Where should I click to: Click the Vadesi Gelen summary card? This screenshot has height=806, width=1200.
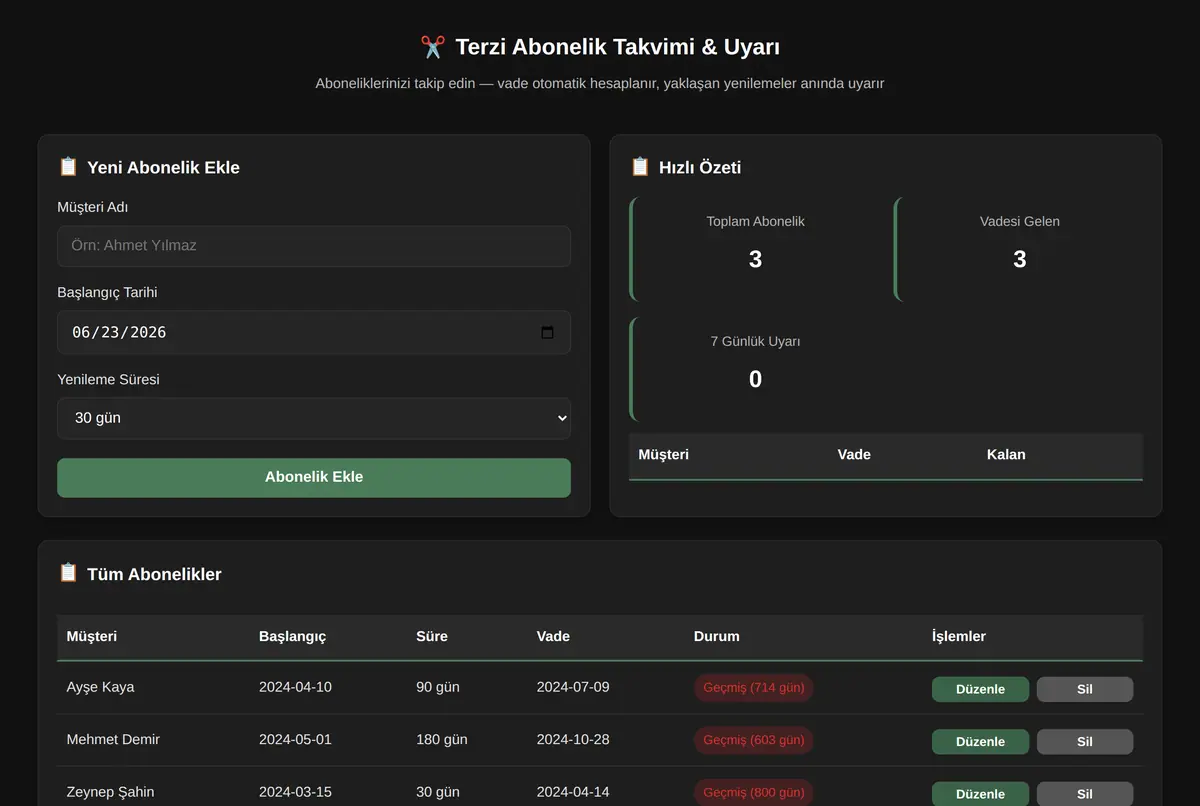(x=1019, y=249)
